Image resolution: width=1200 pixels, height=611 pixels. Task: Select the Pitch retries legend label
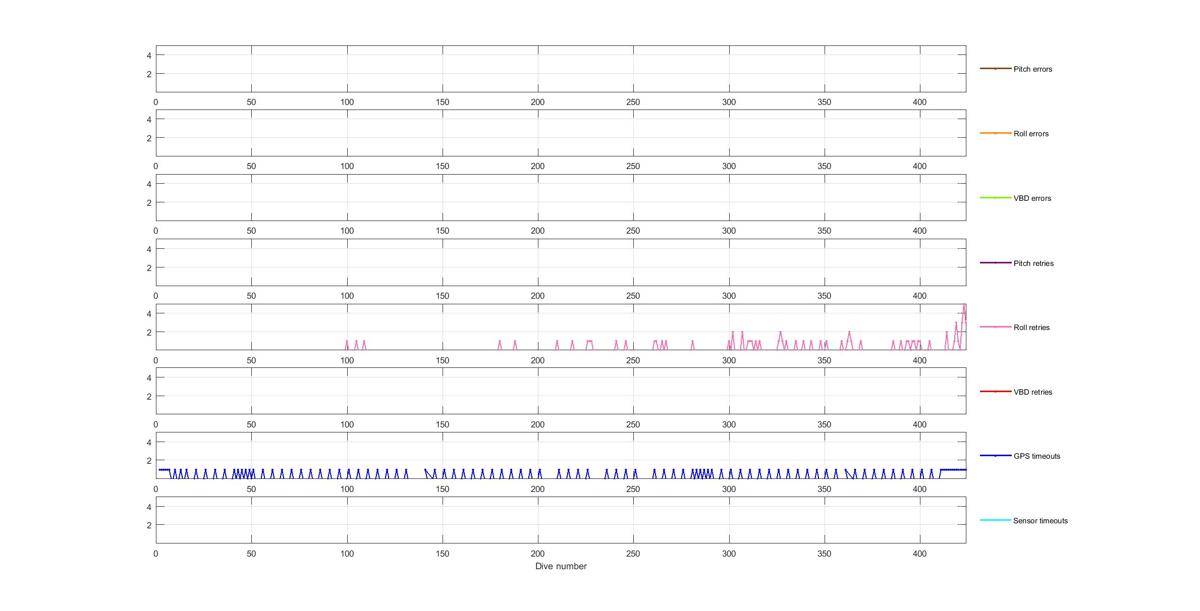[1033, 263]
